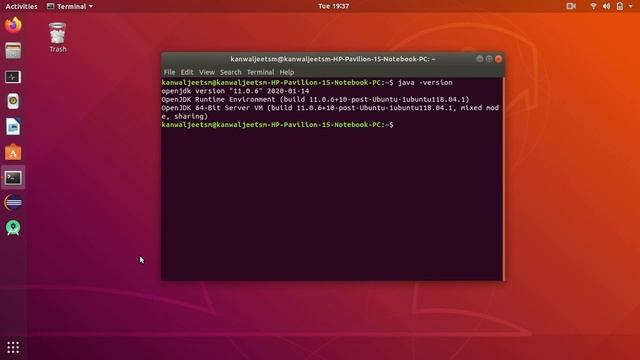Click the 'e, sharing)' output line

(x=184, y=116)
